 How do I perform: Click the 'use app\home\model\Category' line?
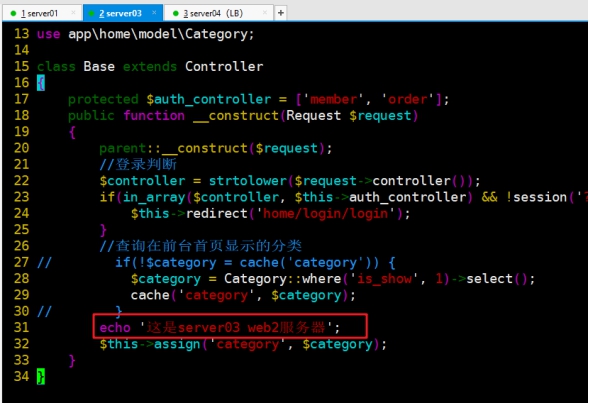coord(145,35)
